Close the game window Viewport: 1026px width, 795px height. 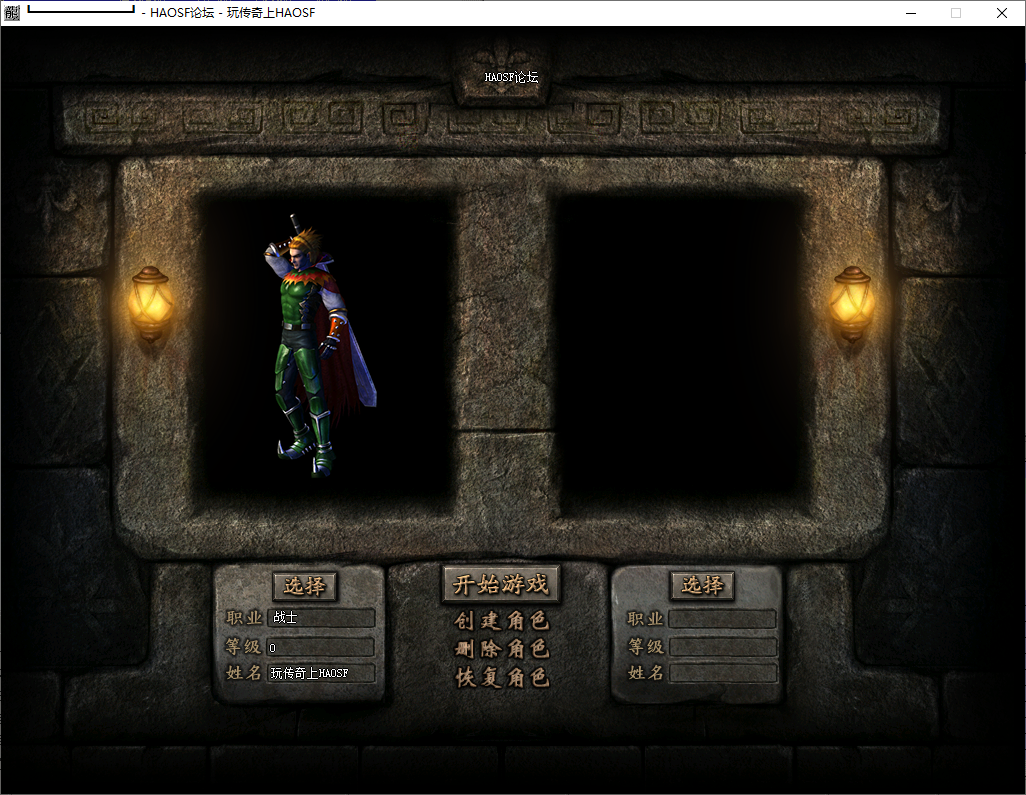1002,13
